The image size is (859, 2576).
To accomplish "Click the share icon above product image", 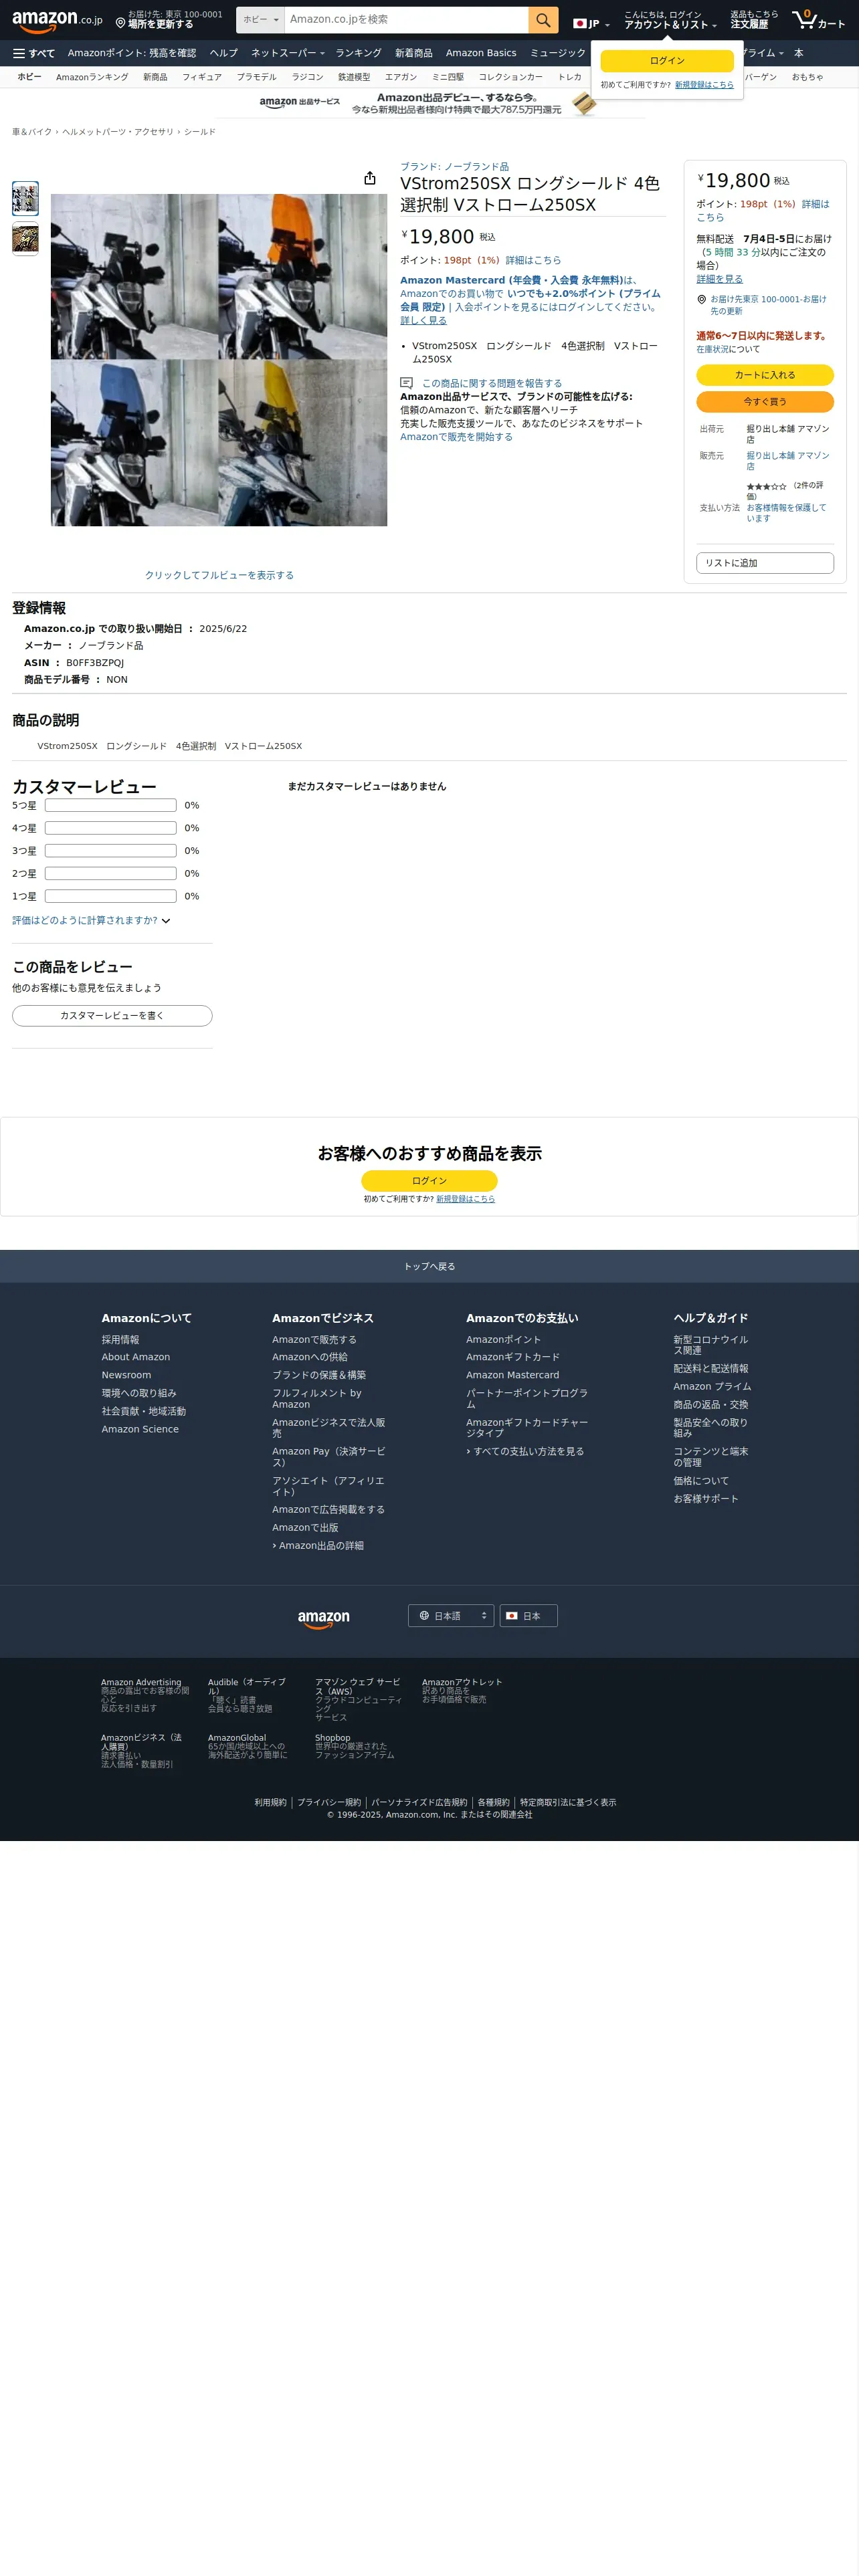I will tap(370, 178).
